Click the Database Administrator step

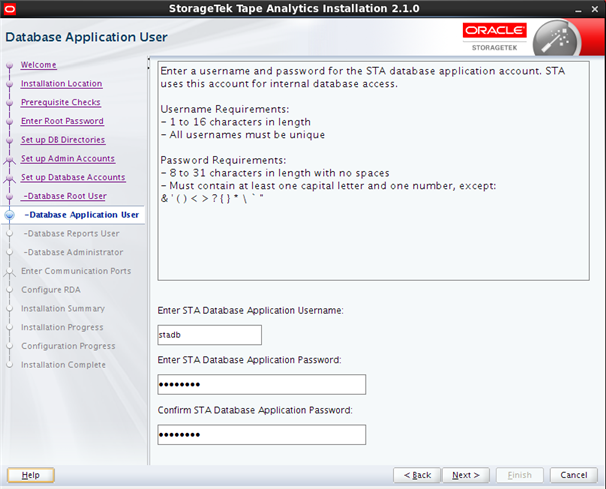coord(73,252)
